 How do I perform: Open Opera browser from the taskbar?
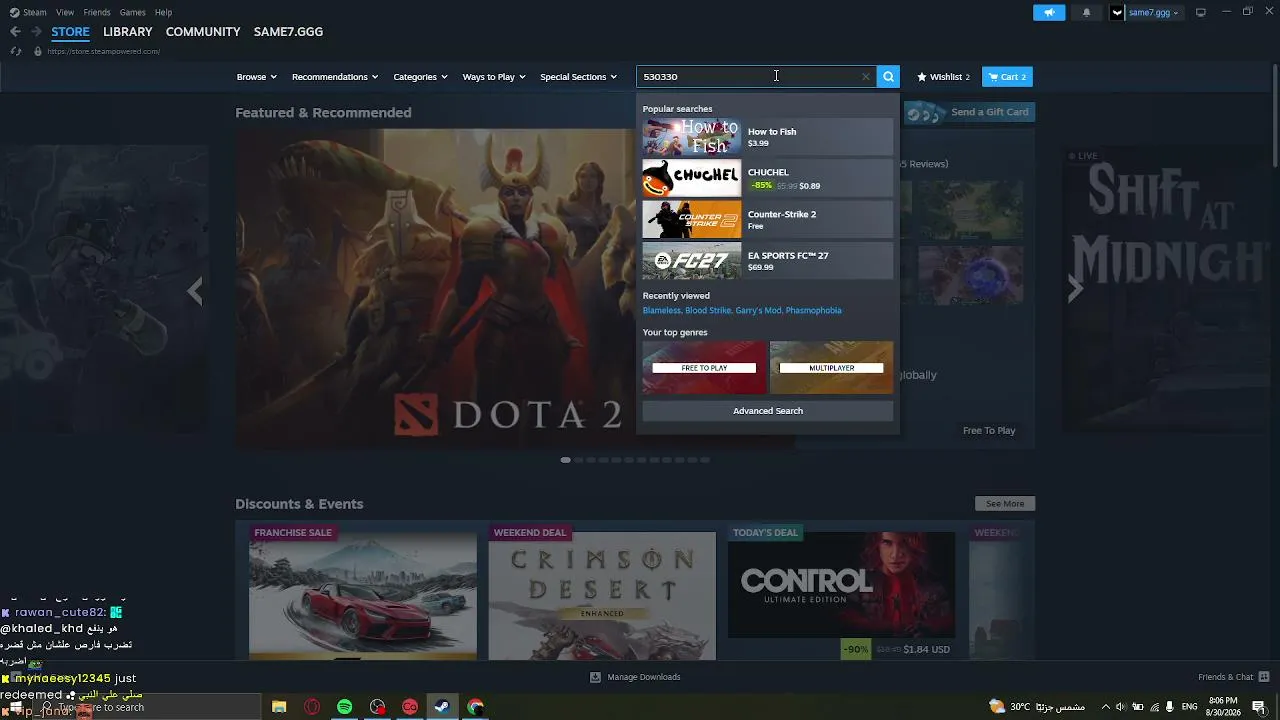[x=312, y=707]
